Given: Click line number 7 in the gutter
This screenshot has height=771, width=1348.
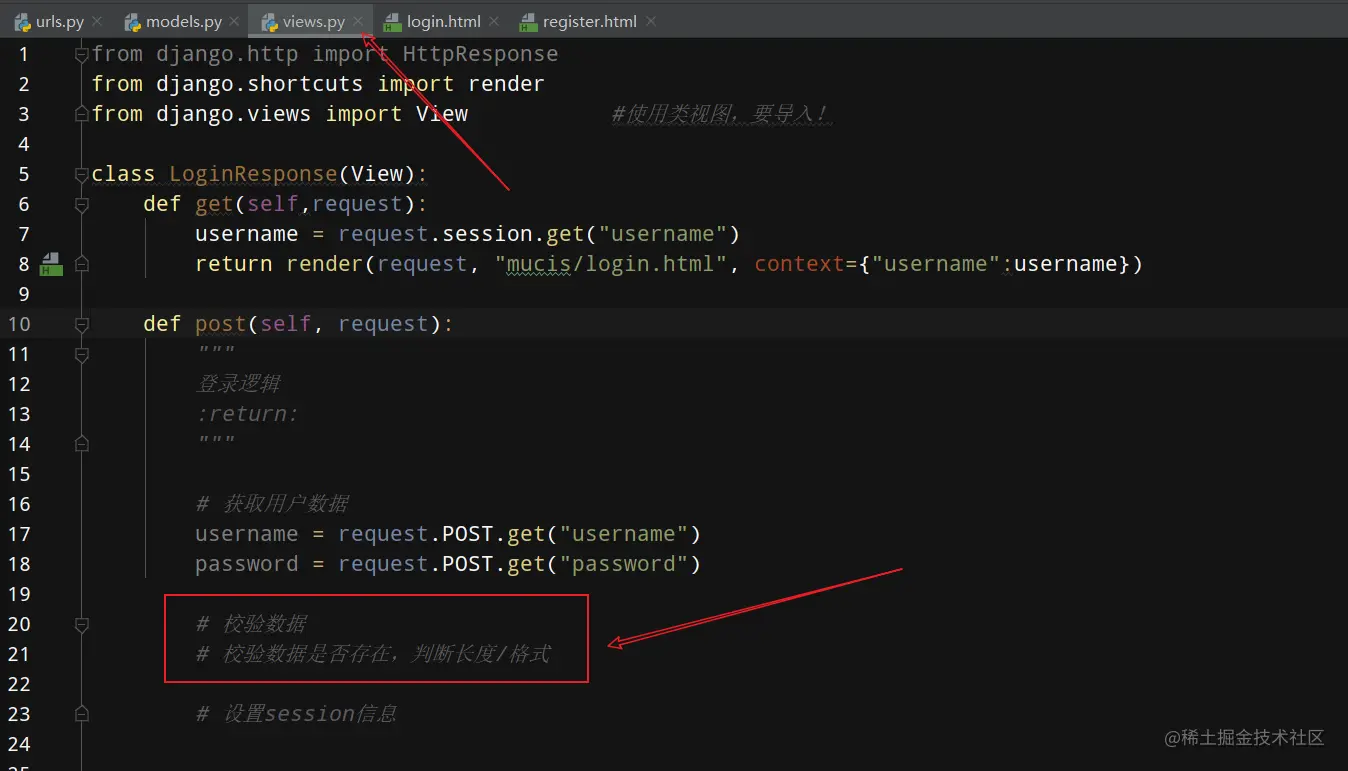Looking at the screenshot, I should tap(23, 234).
